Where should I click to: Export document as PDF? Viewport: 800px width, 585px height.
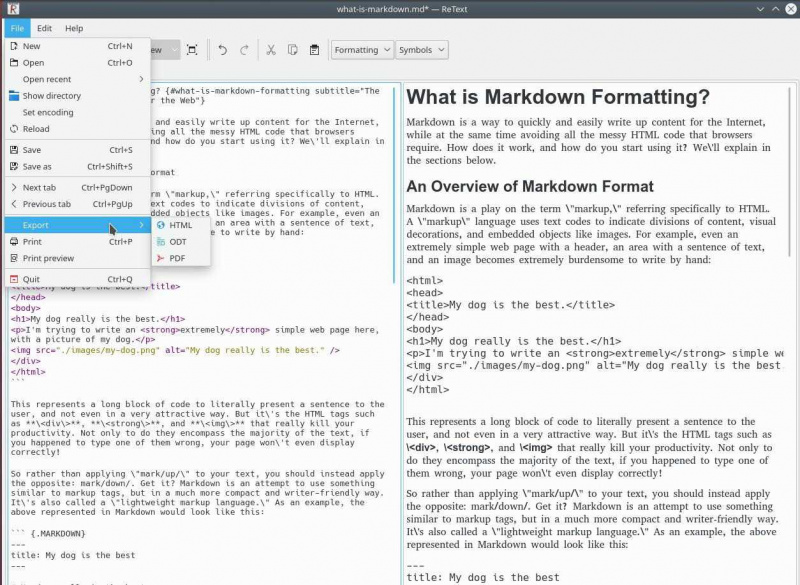(181, 258)
